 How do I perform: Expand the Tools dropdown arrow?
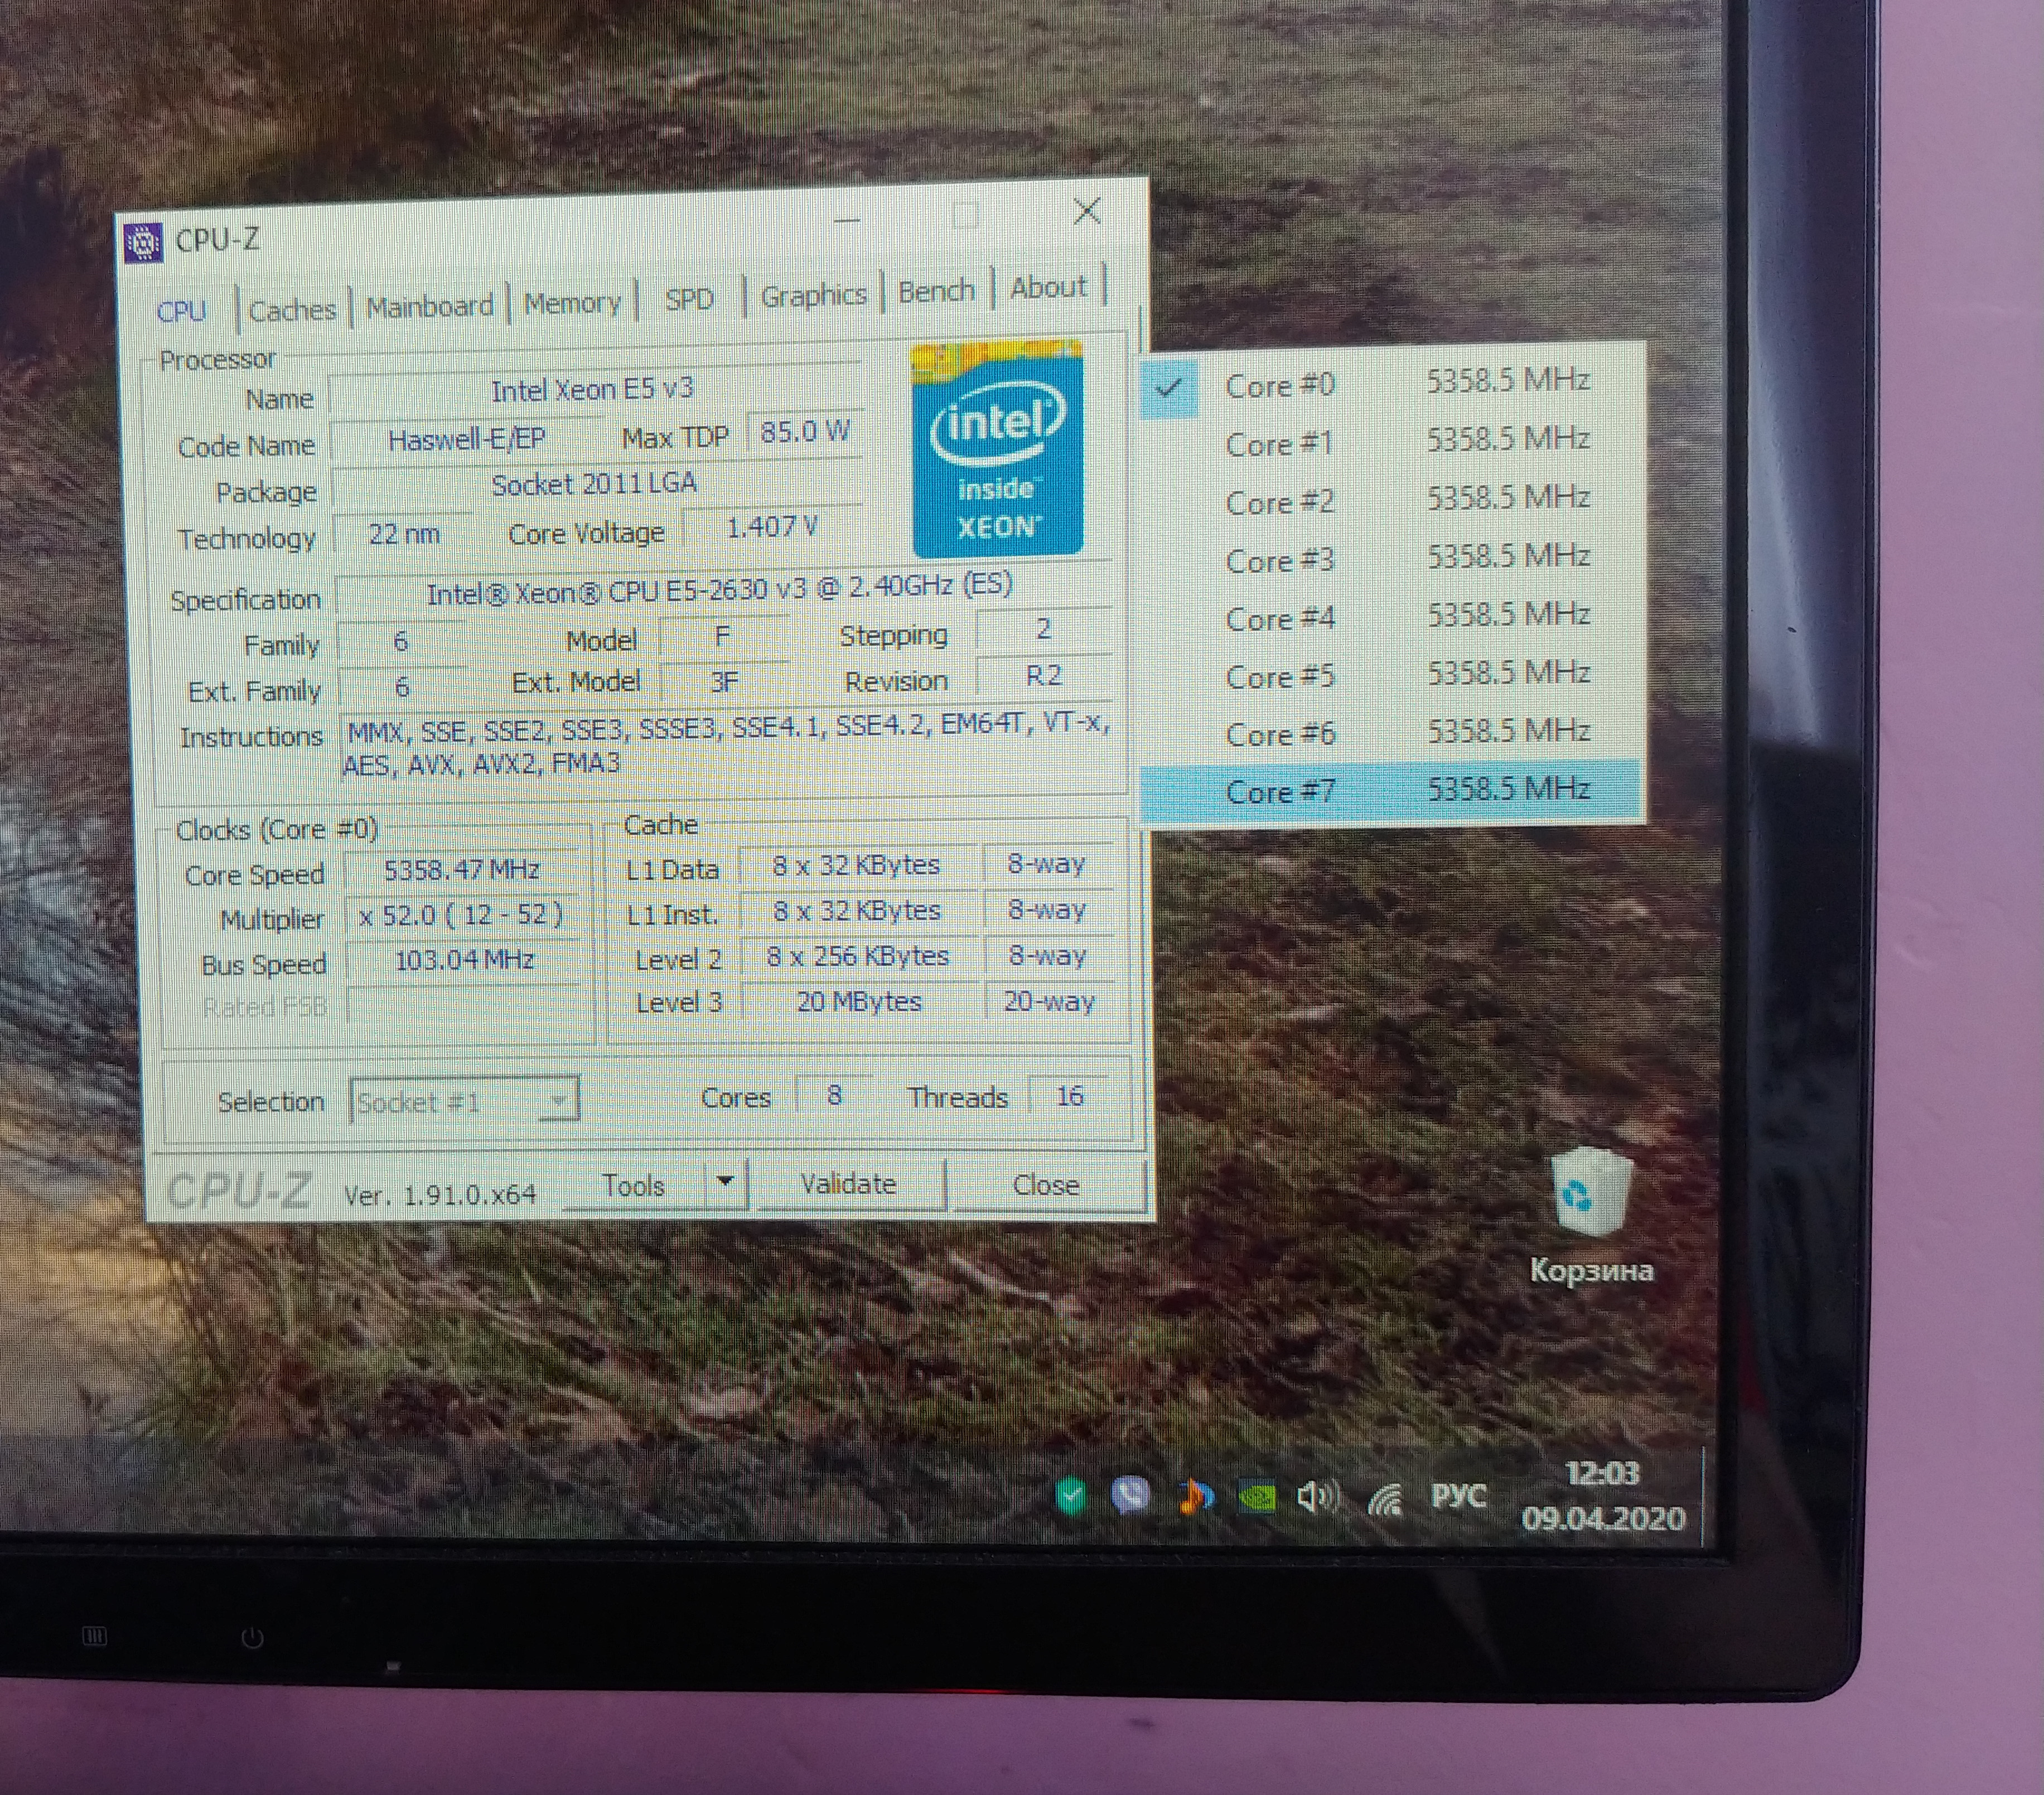(x=726, y=1182)
